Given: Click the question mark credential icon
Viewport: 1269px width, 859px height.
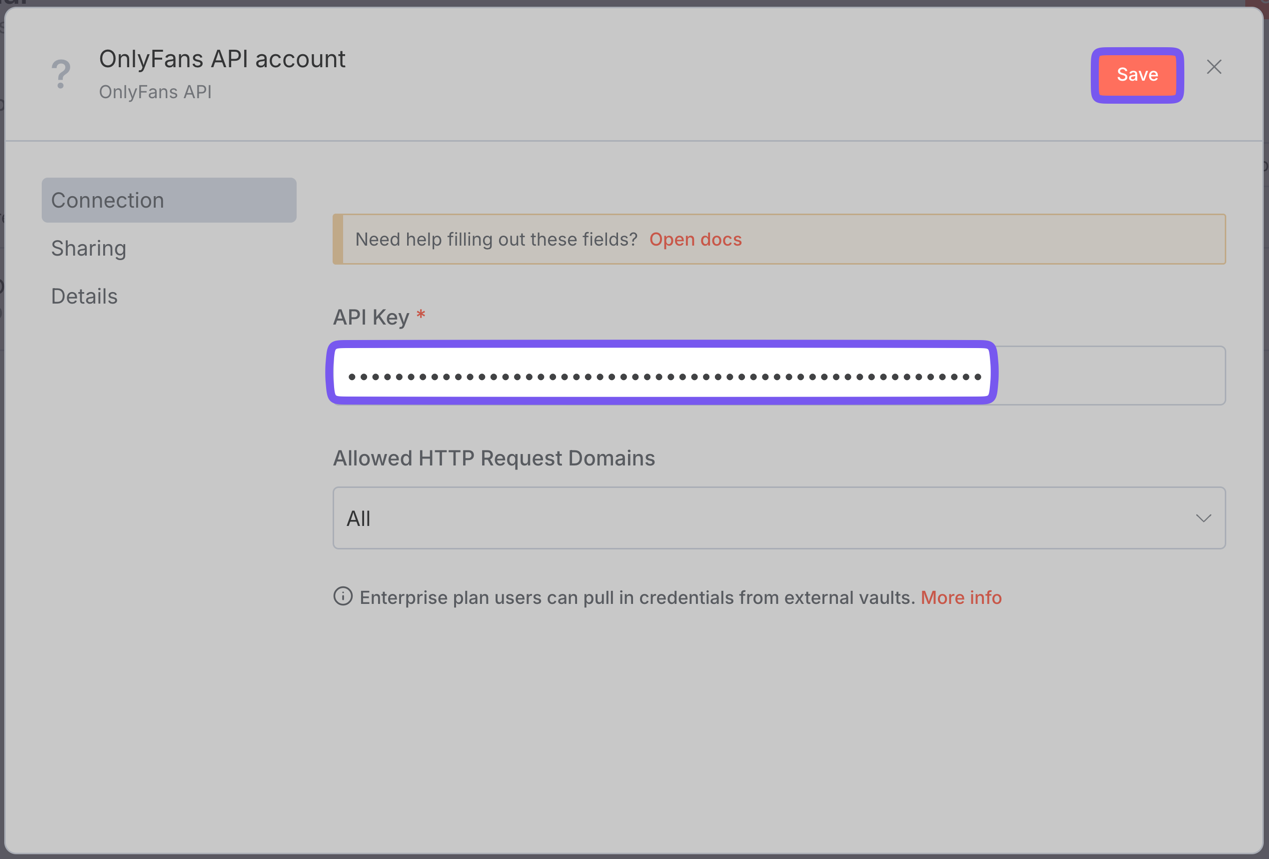Looking at the screenshot, I should click(61, 74).
